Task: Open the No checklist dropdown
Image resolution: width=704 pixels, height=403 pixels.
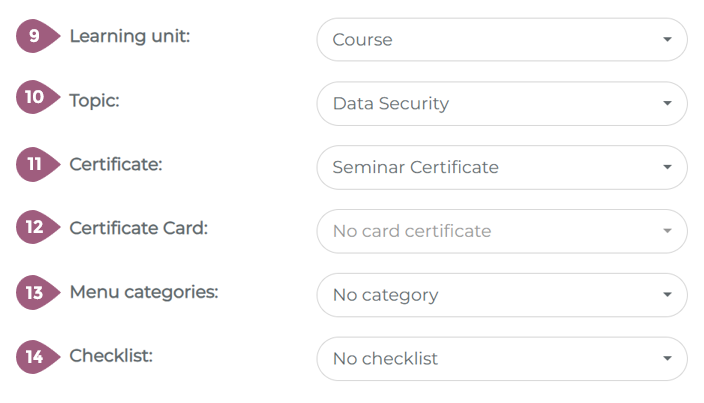Action: click(501, 359)
